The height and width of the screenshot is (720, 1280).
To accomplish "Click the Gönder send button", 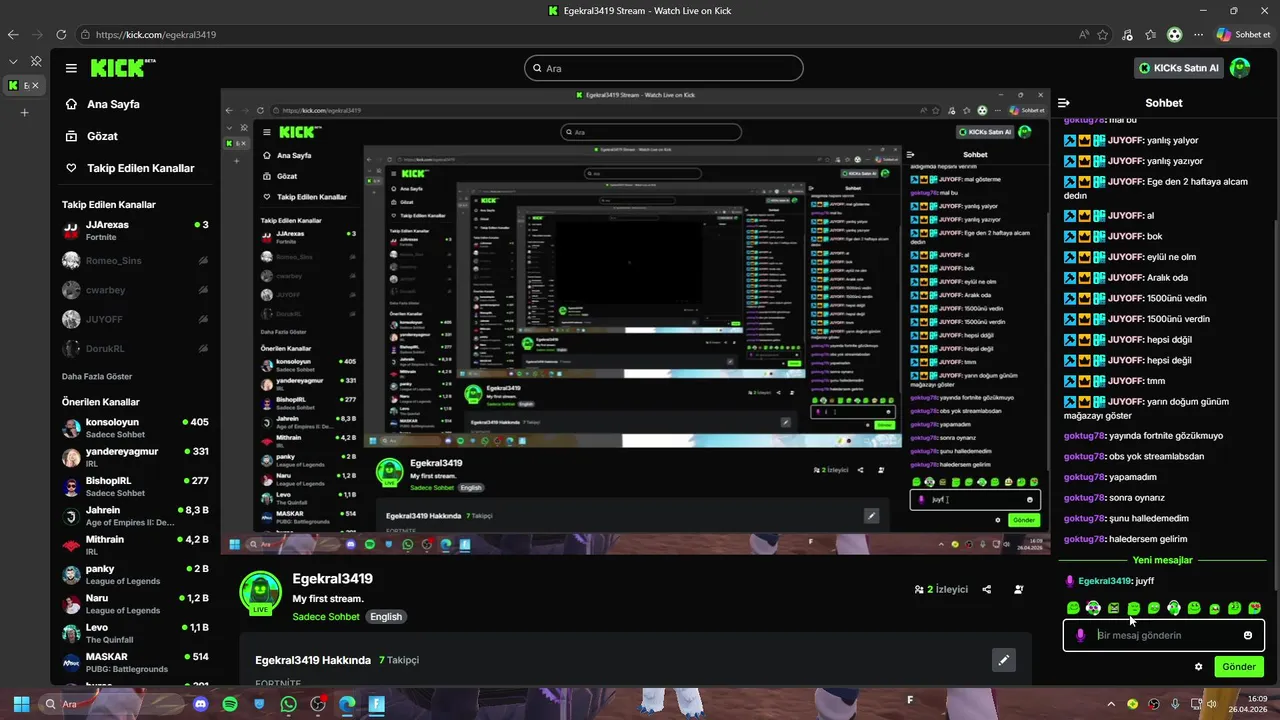I will [x=1239, y=667].
